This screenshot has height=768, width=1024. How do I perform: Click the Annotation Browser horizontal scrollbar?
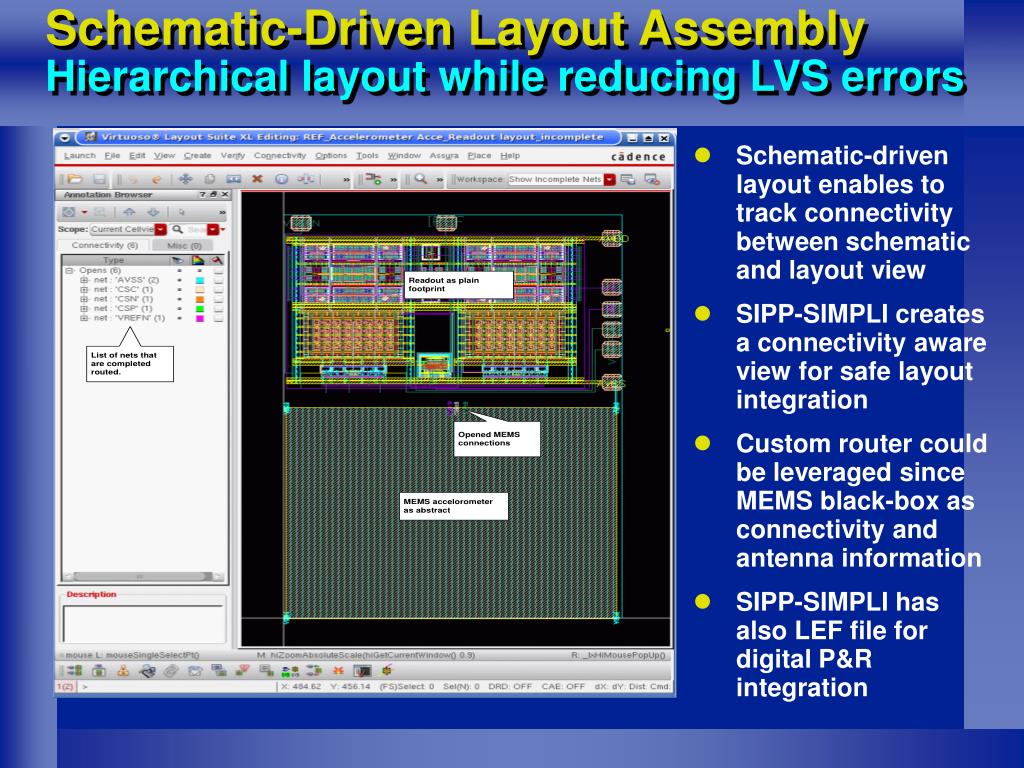pyautogui.click(x=143, y=577)
